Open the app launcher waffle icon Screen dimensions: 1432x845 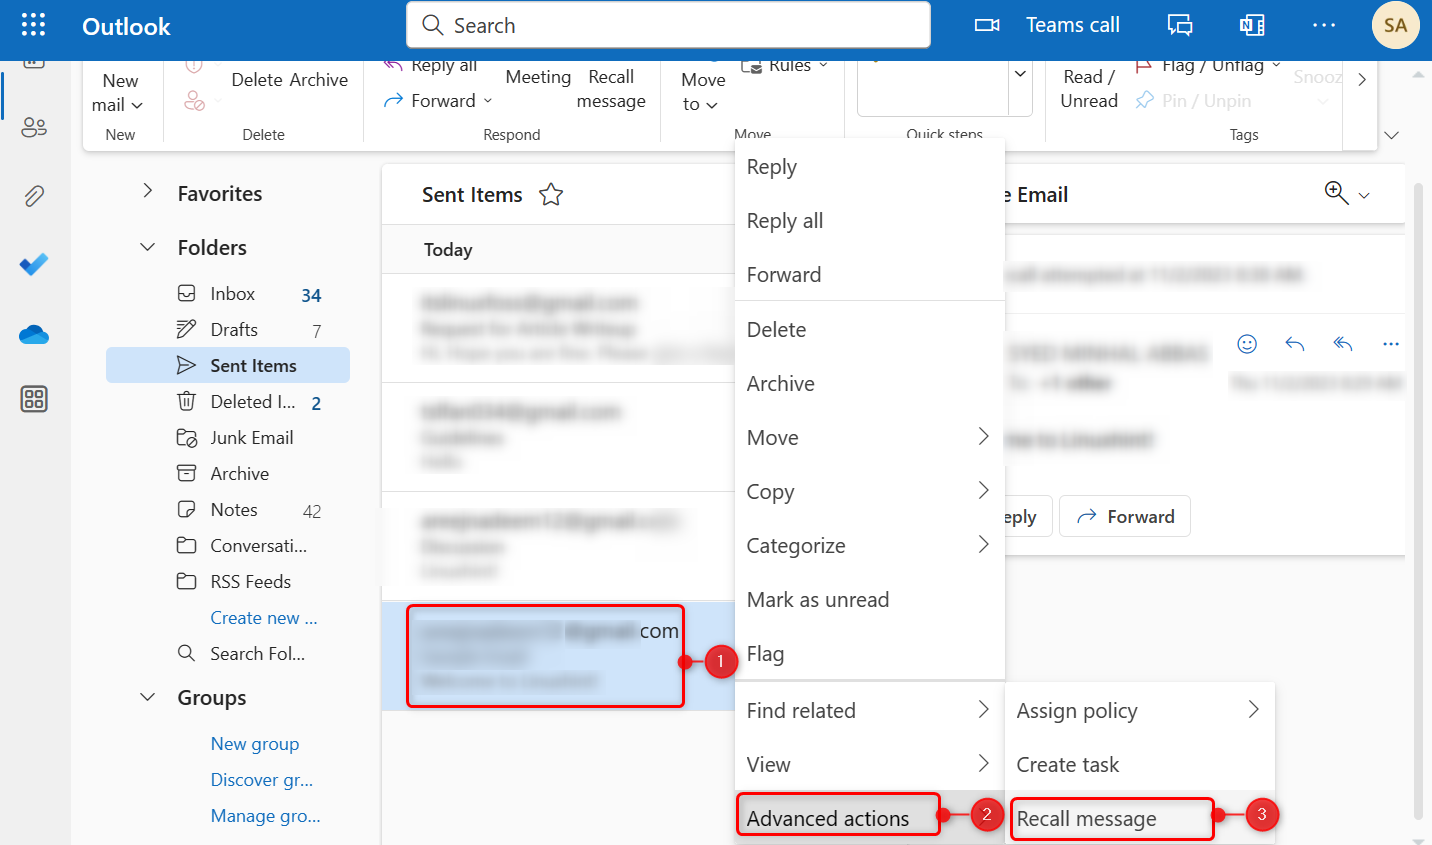(x=33, y=25)
